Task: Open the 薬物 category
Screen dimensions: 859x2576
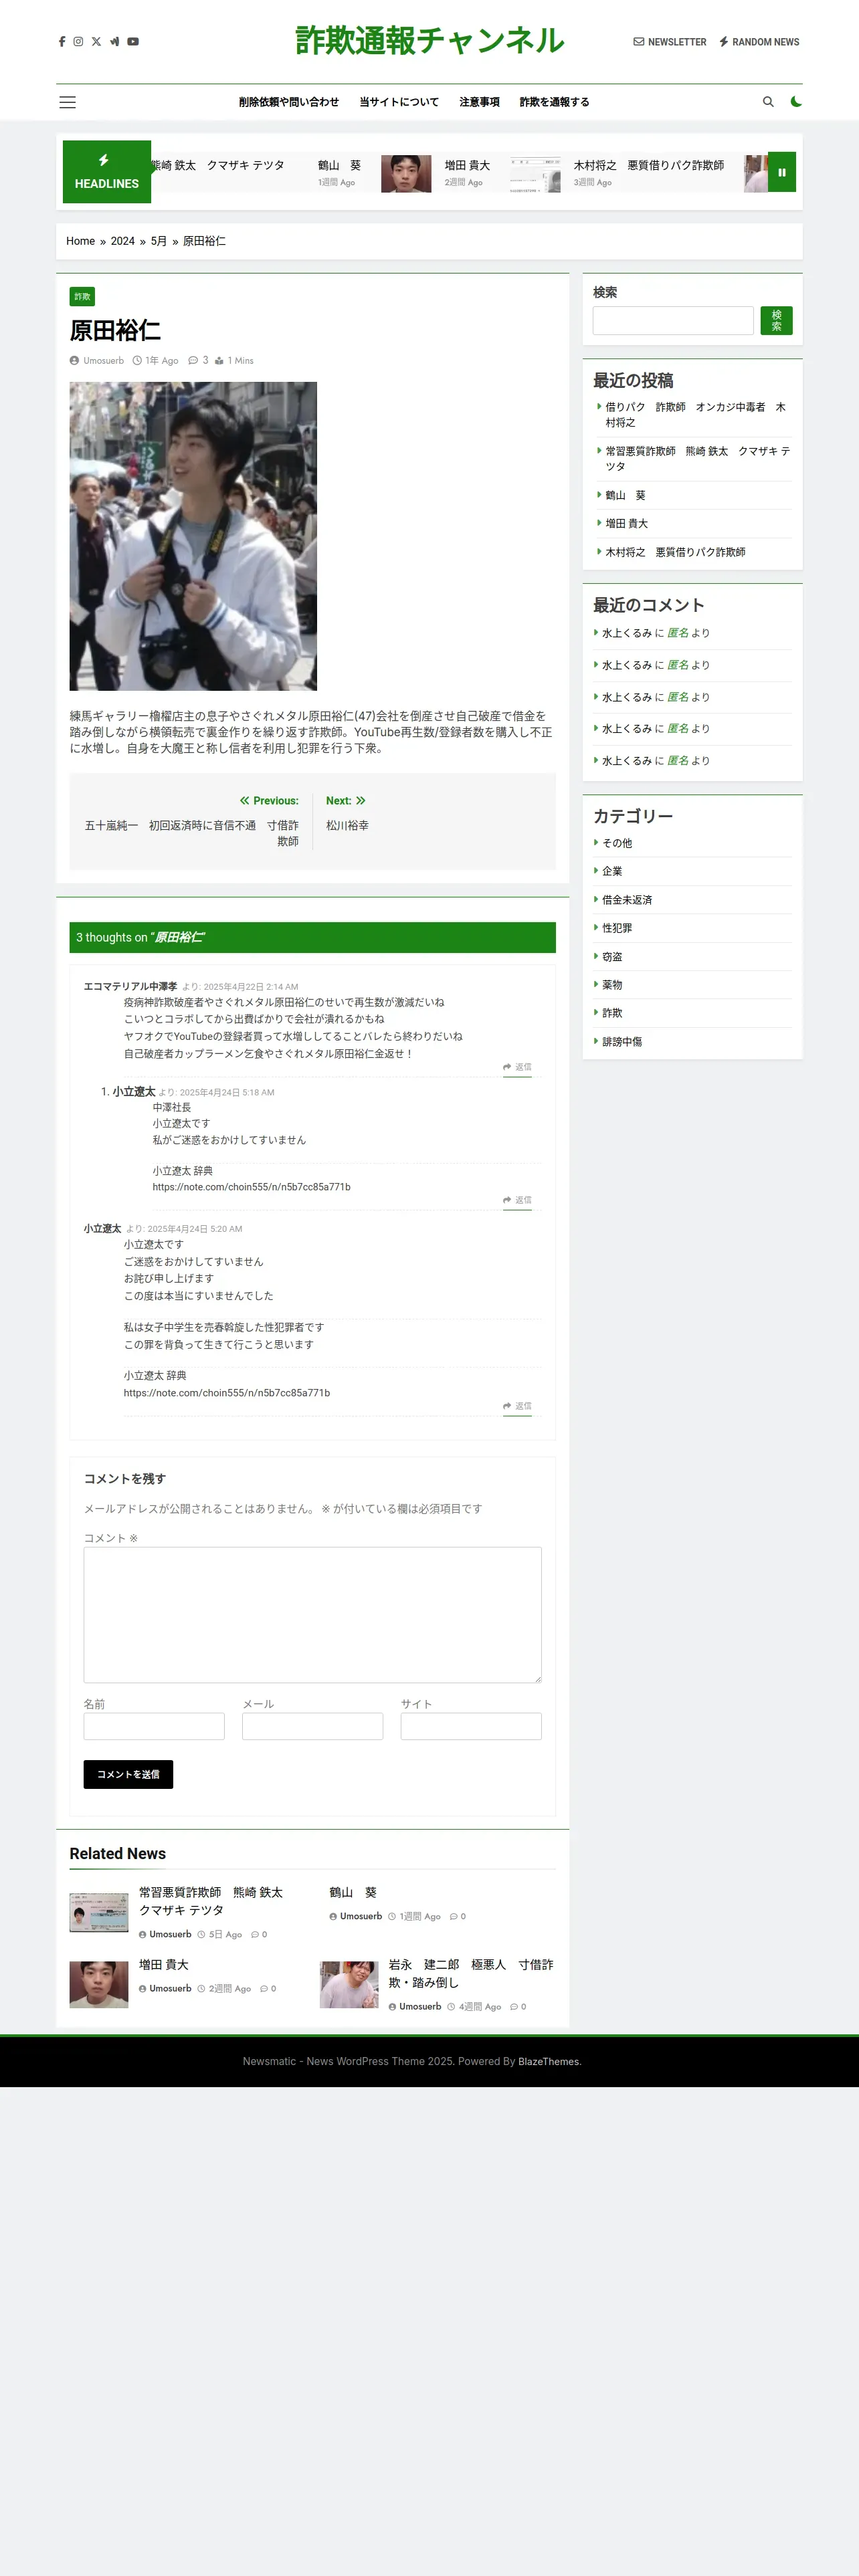Action: point(612,985)
